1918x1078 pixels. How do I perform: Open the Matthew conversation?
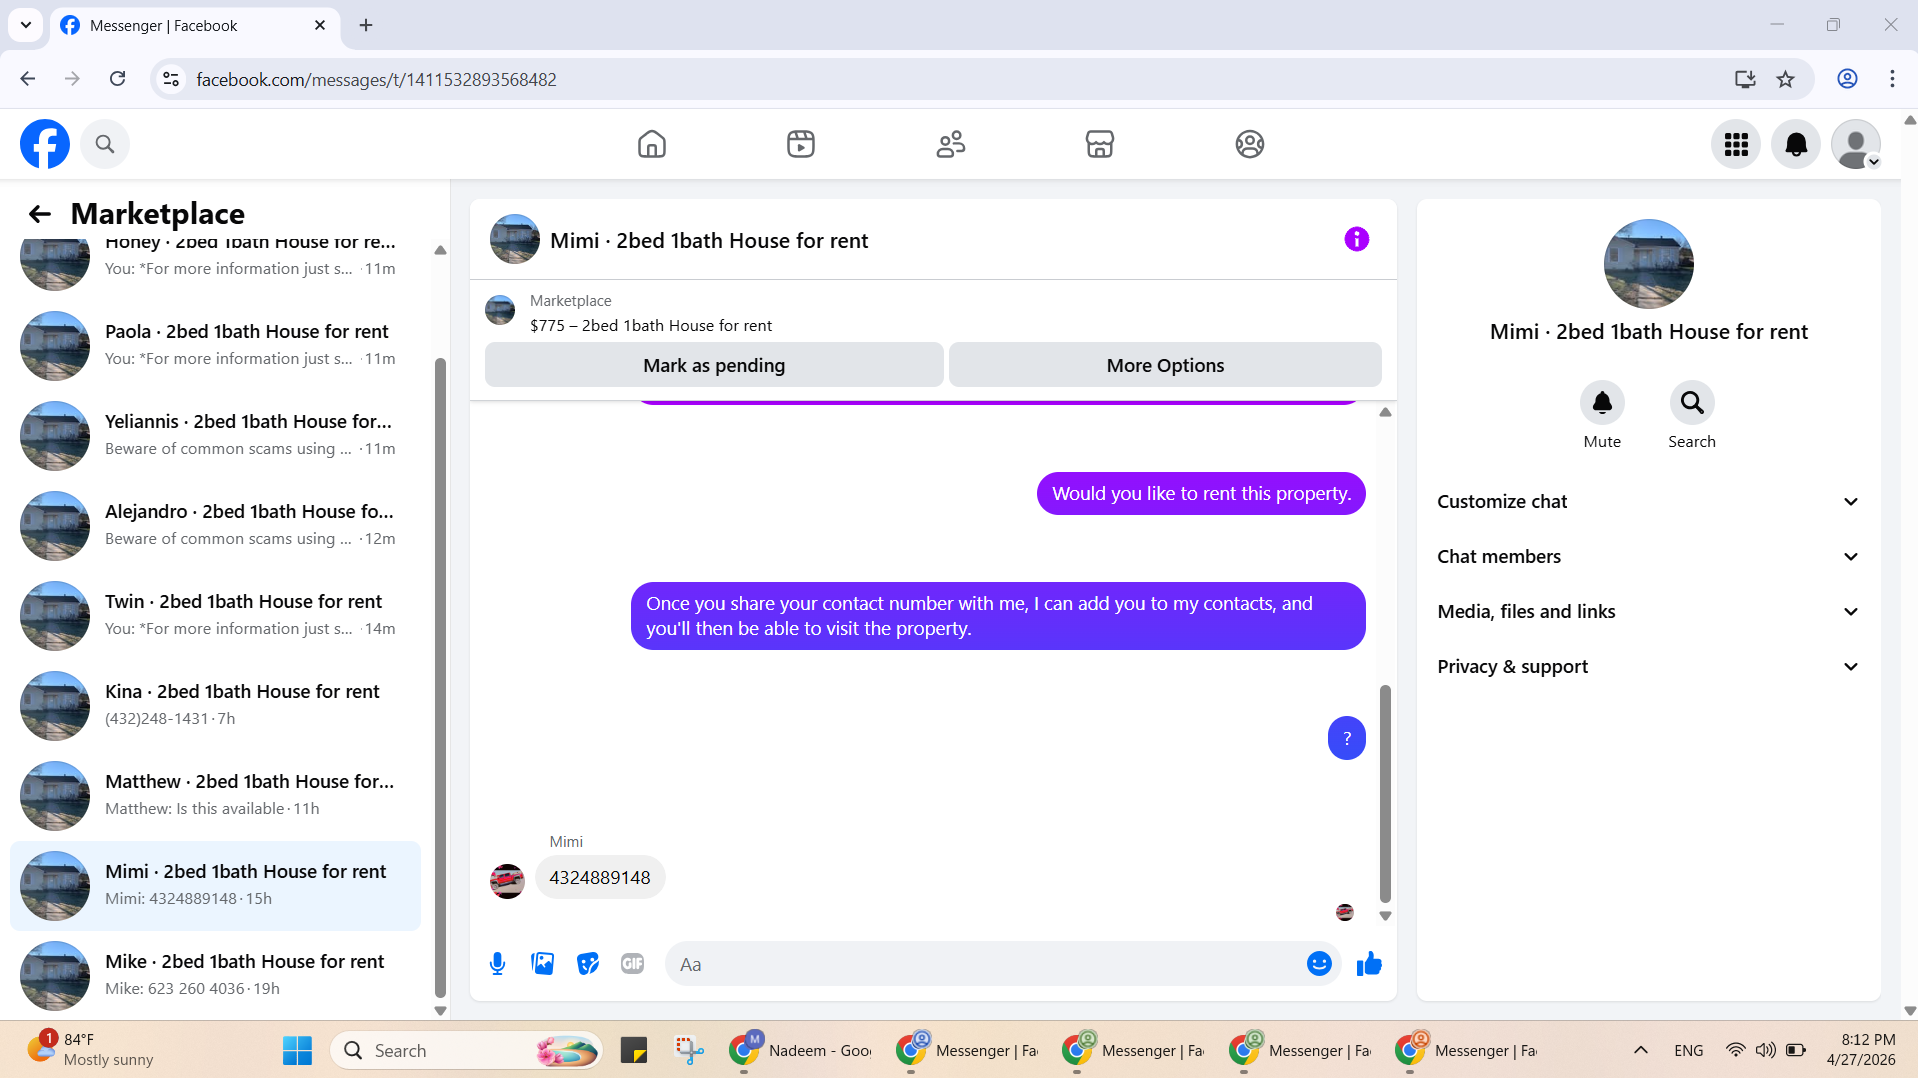pos(215,795)
